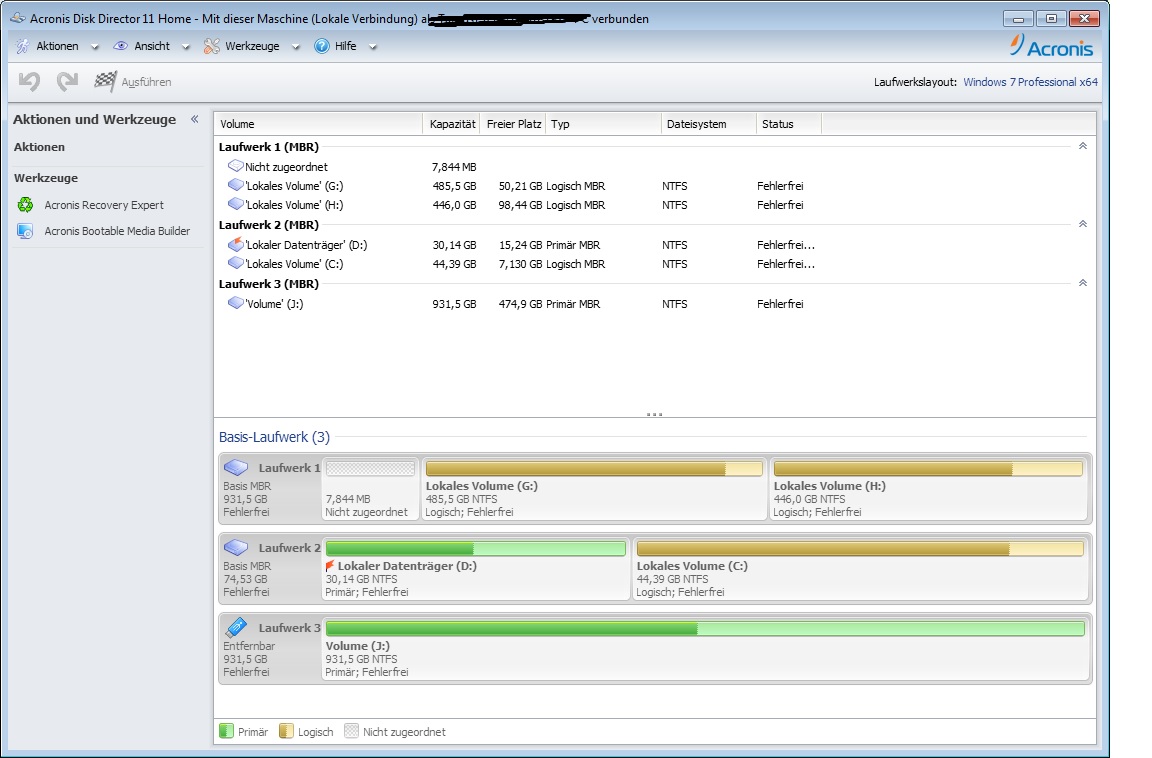Select Lokaler Datenträger (D:) block in disk map

click(475, 568)
